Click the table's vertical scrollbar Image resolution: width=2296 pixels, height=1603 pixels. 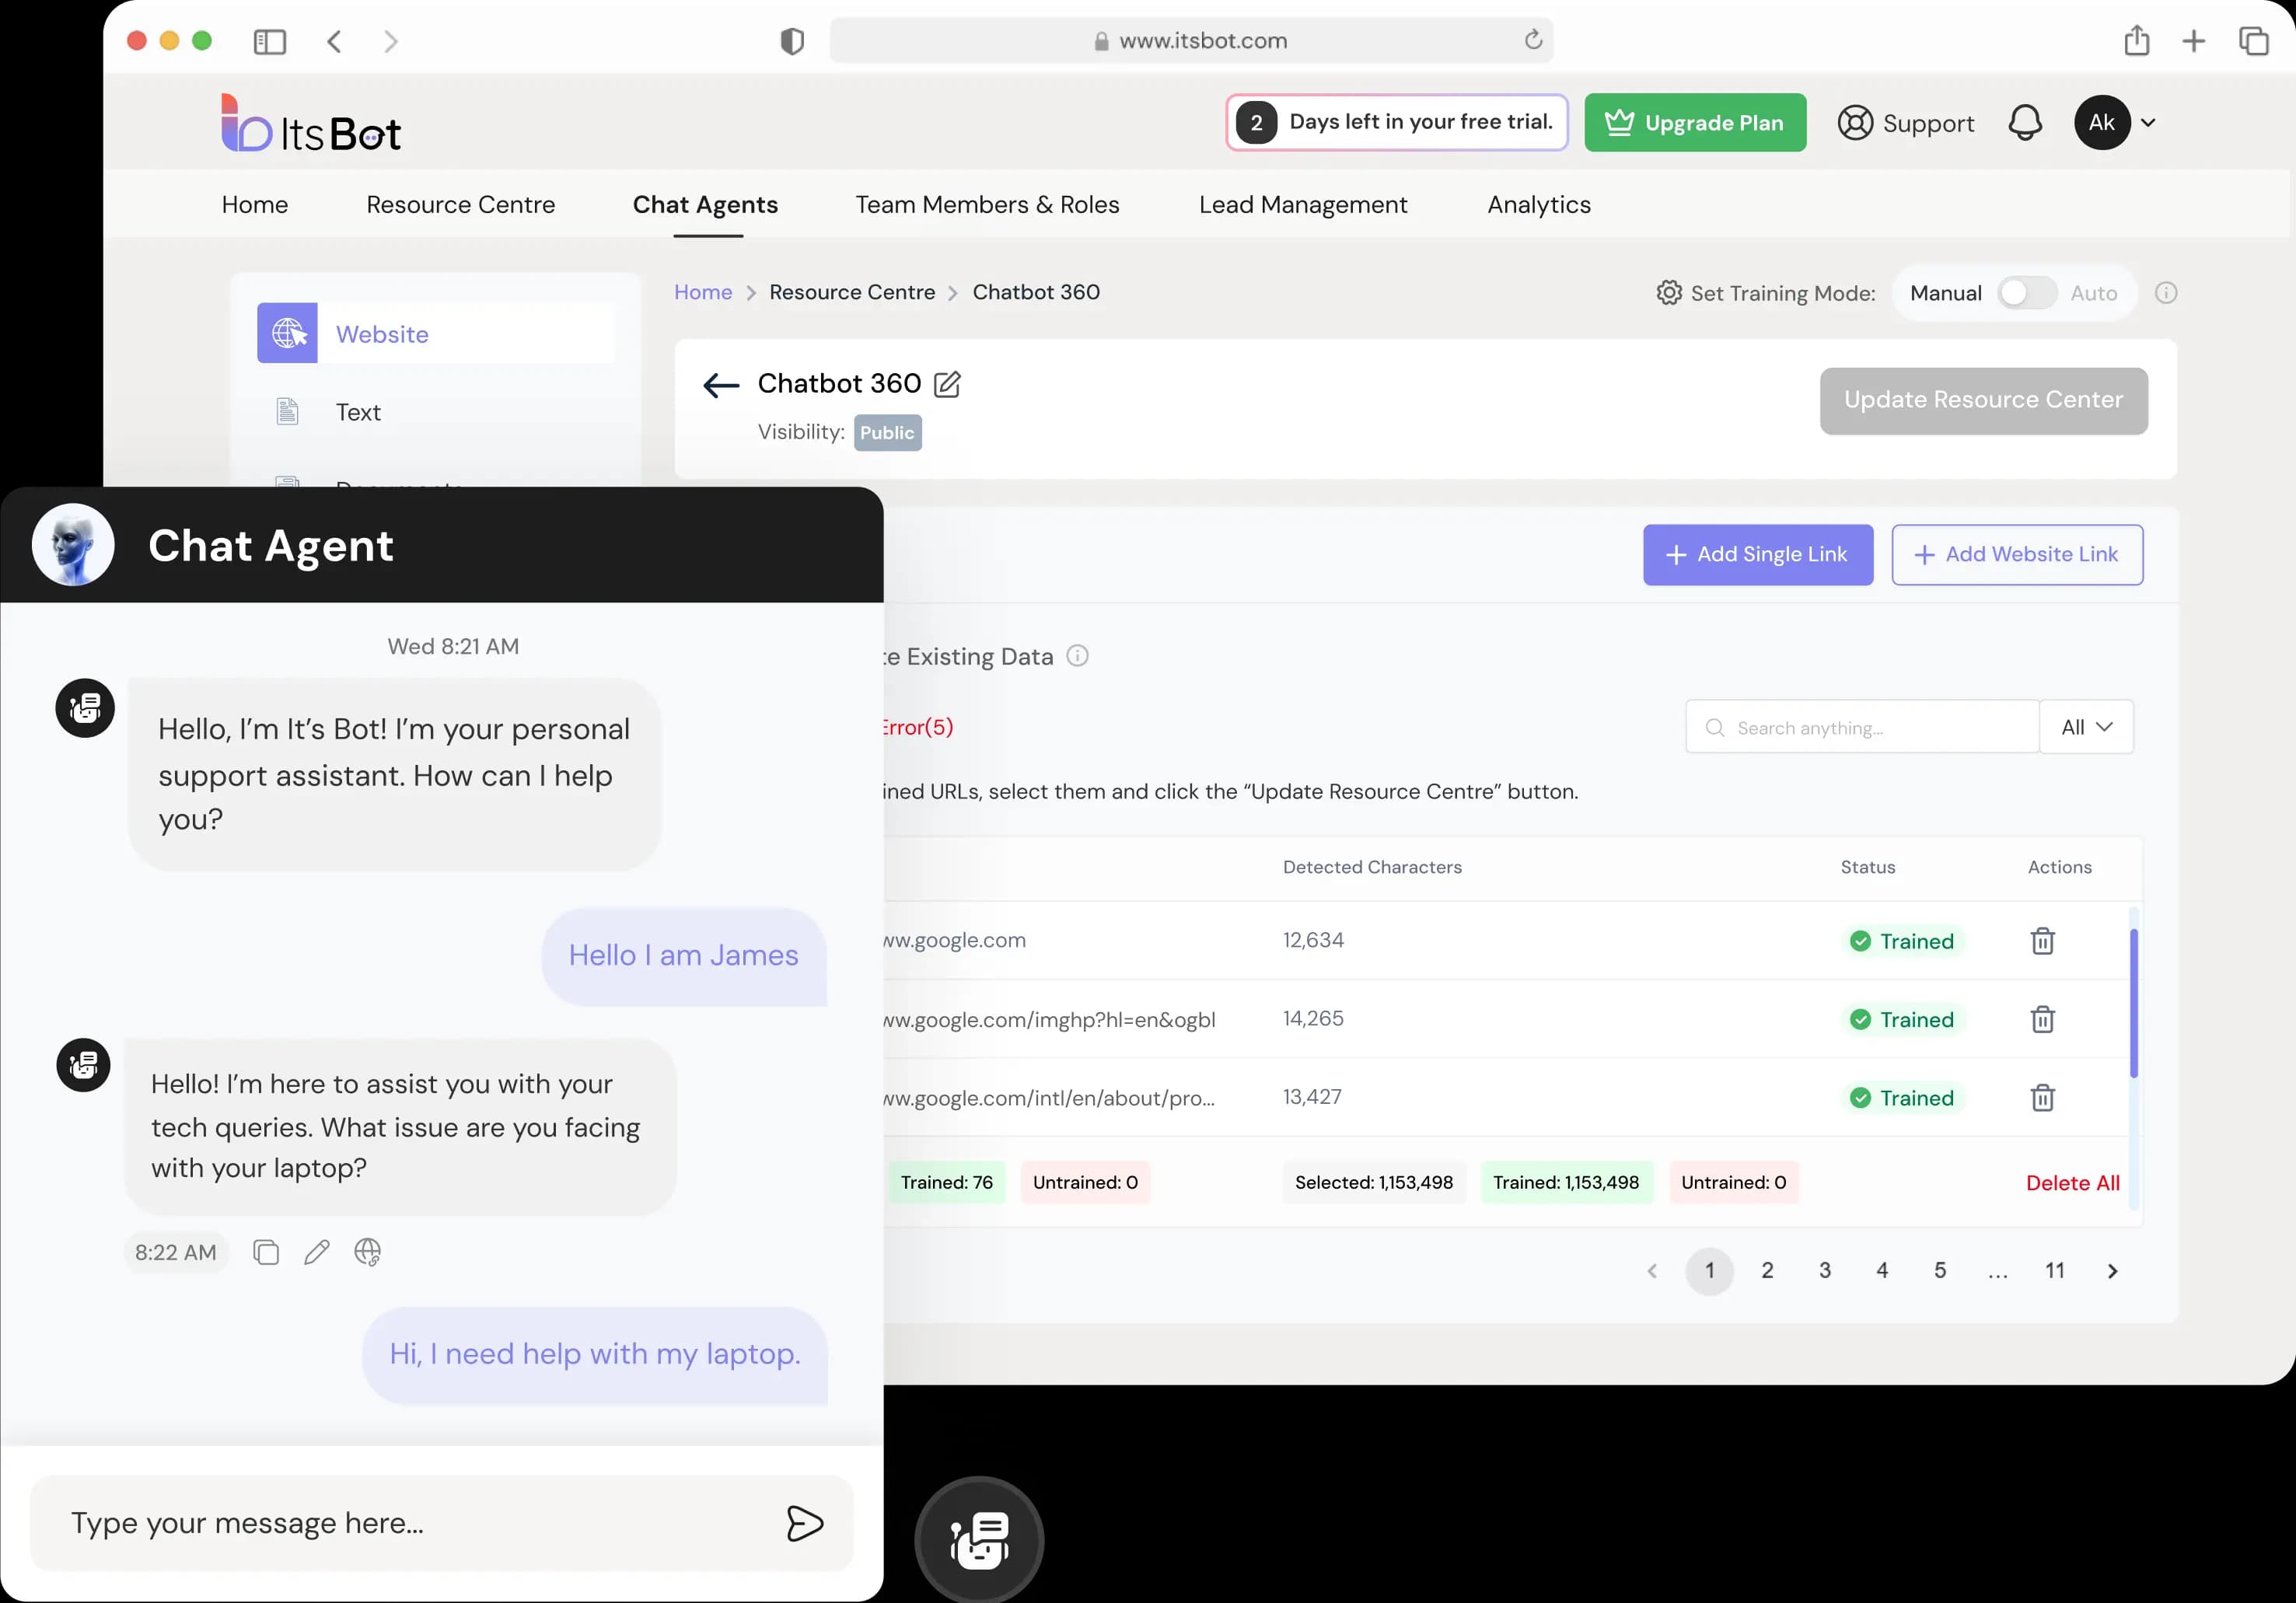tap(2133, 1002)
